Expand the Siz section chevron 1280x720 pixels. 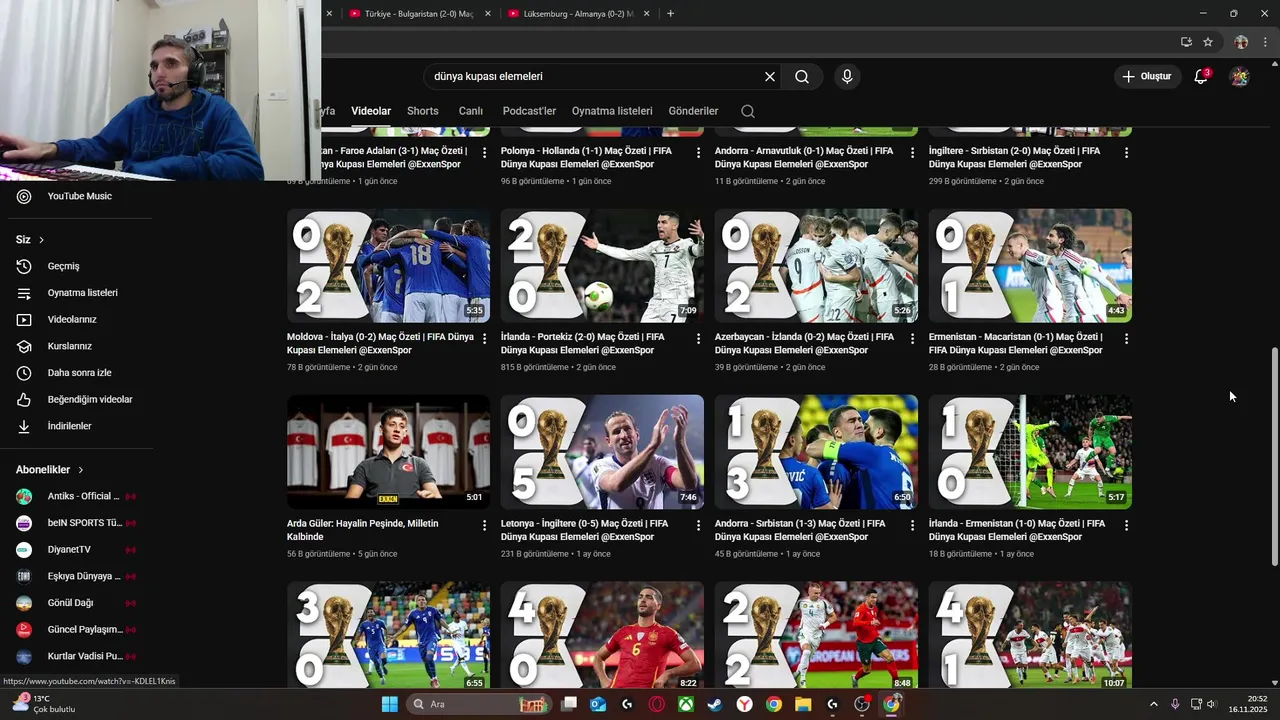(x=41, y=240)
